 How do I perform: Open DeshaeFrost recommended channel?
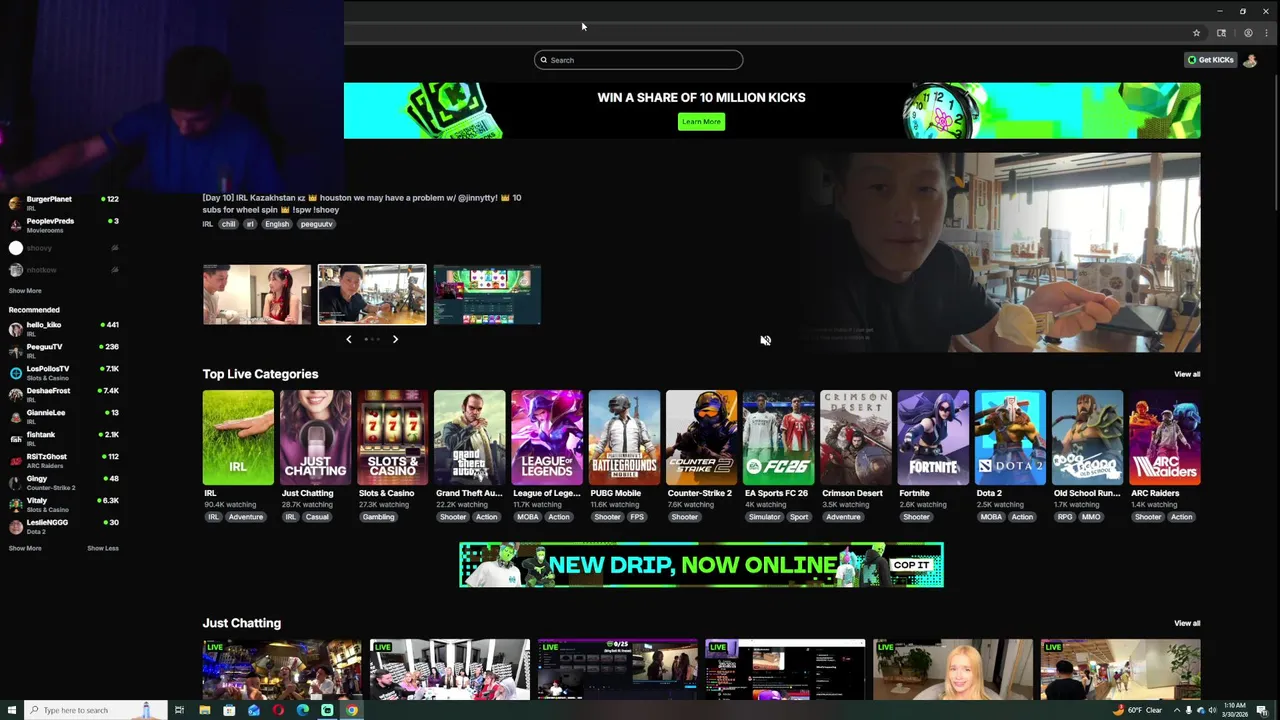pos(64,395)
